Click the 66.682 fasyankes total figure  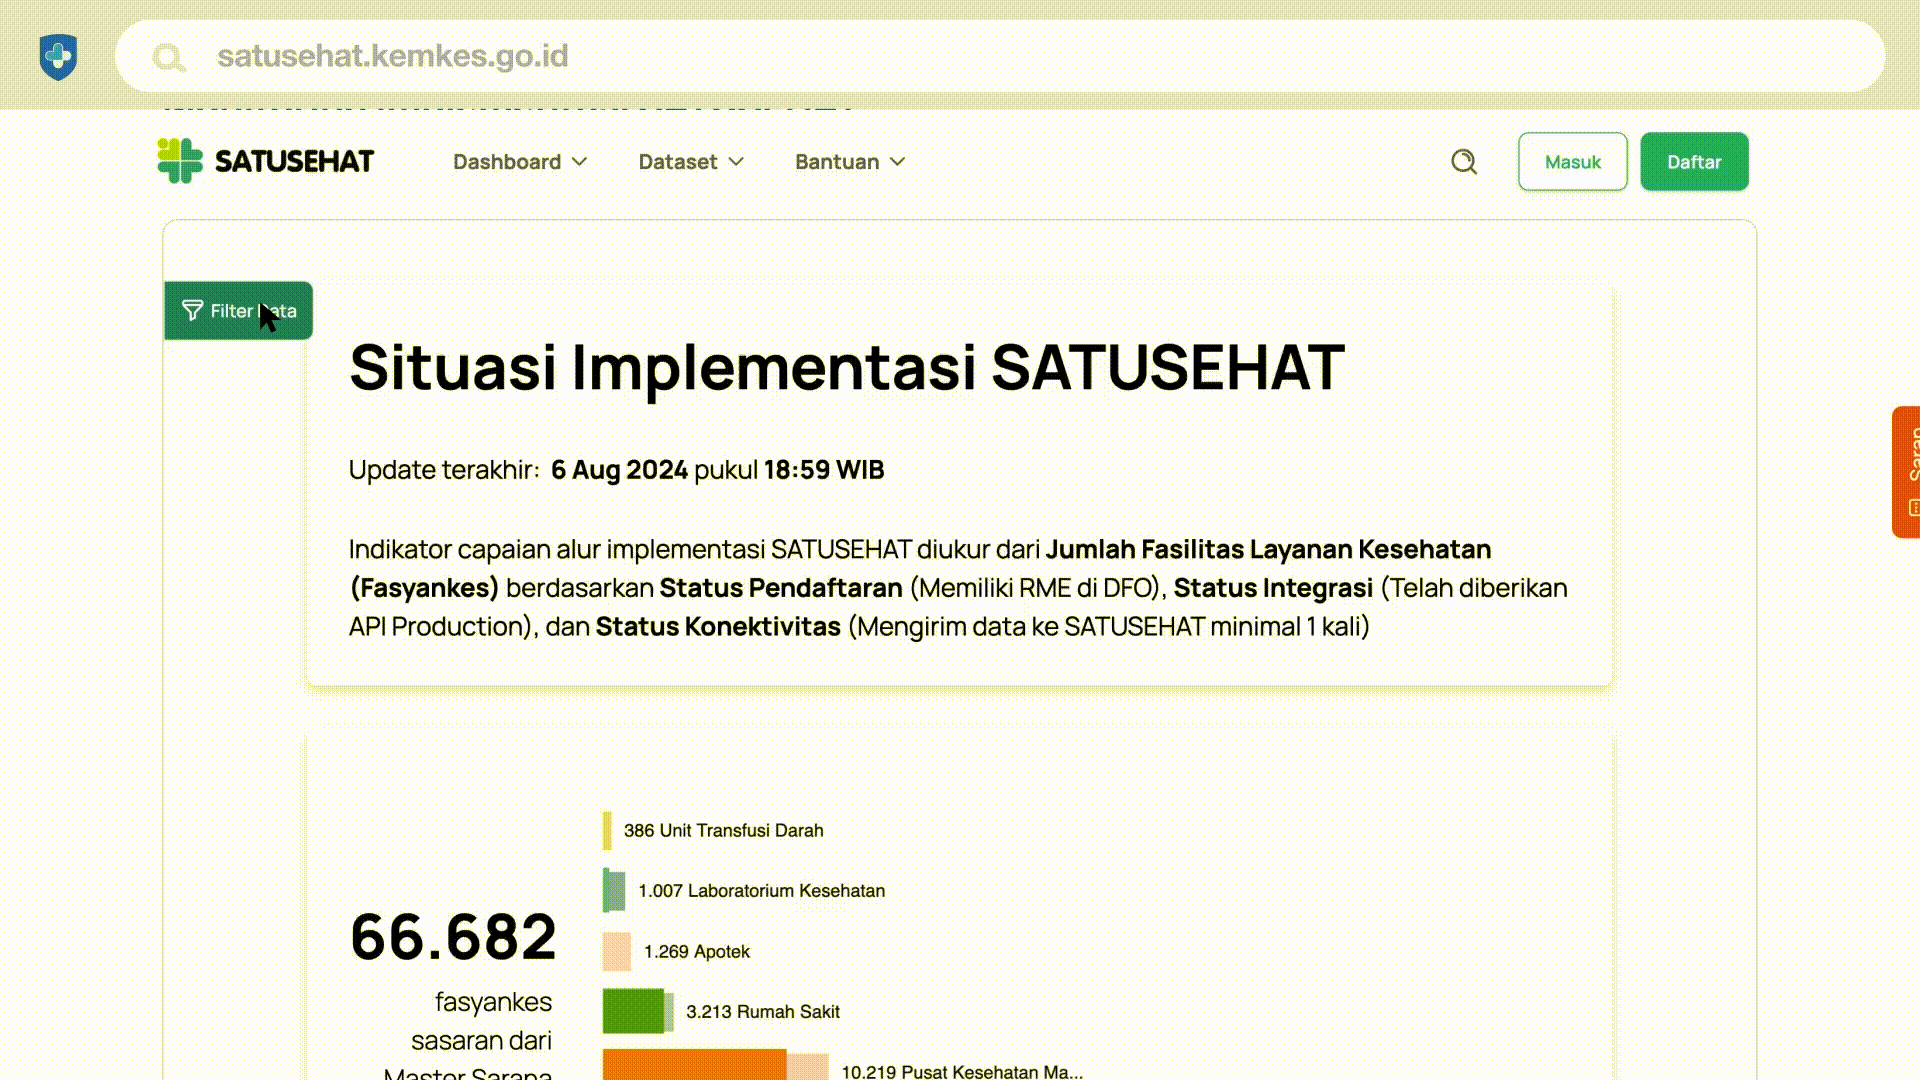tap(453, 937)
